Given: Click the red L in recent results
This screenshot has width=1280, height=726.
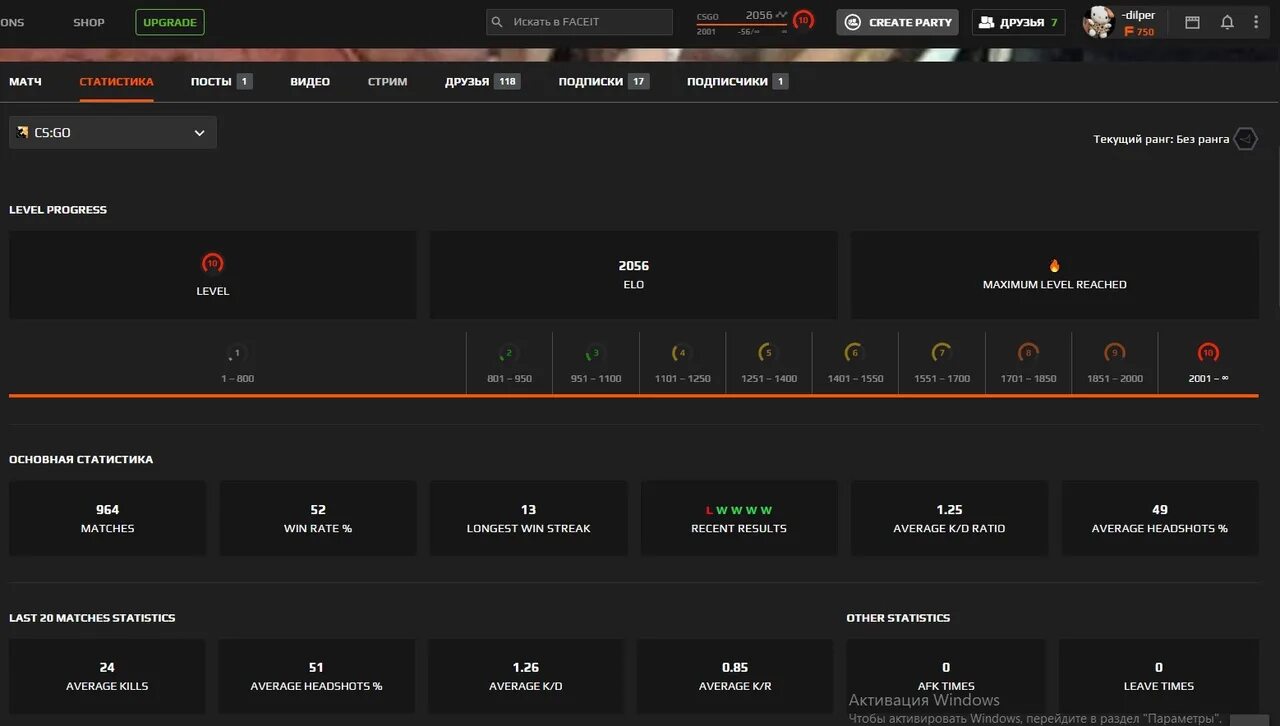Looking at the screenshot, I should click(709, 510).
